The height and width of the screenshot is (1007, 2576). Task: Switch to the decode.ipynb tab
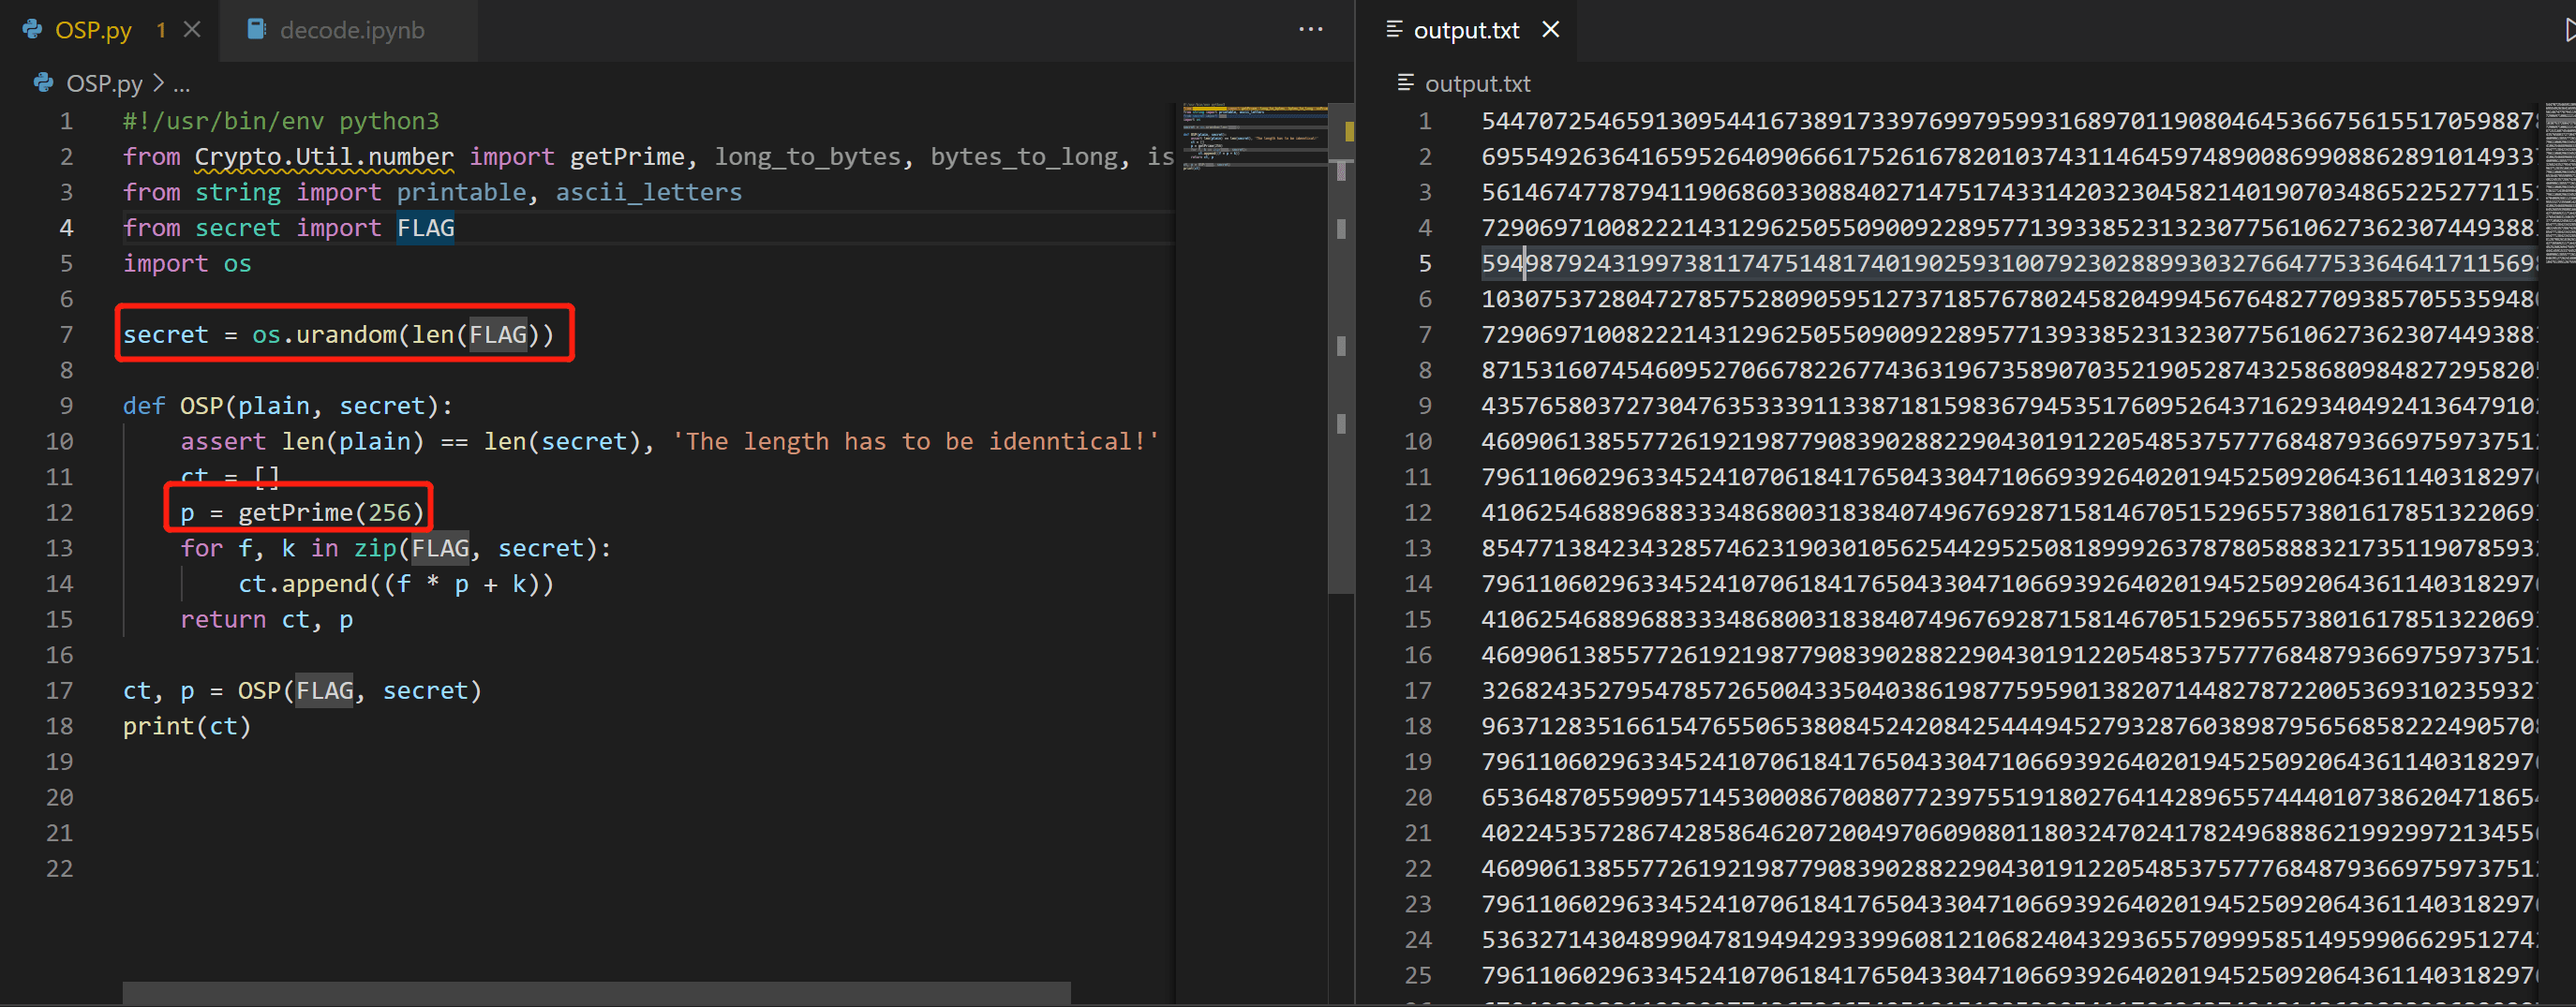point(351,30)
